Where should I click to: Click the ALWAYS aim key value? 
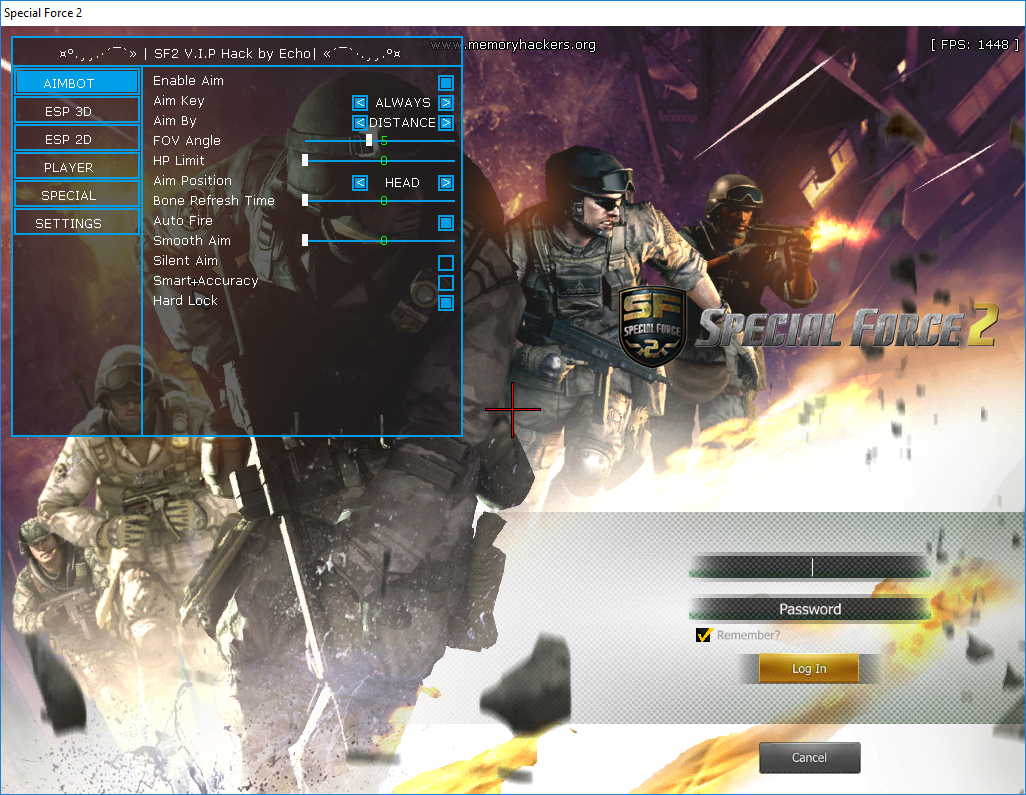click(403, 103)
